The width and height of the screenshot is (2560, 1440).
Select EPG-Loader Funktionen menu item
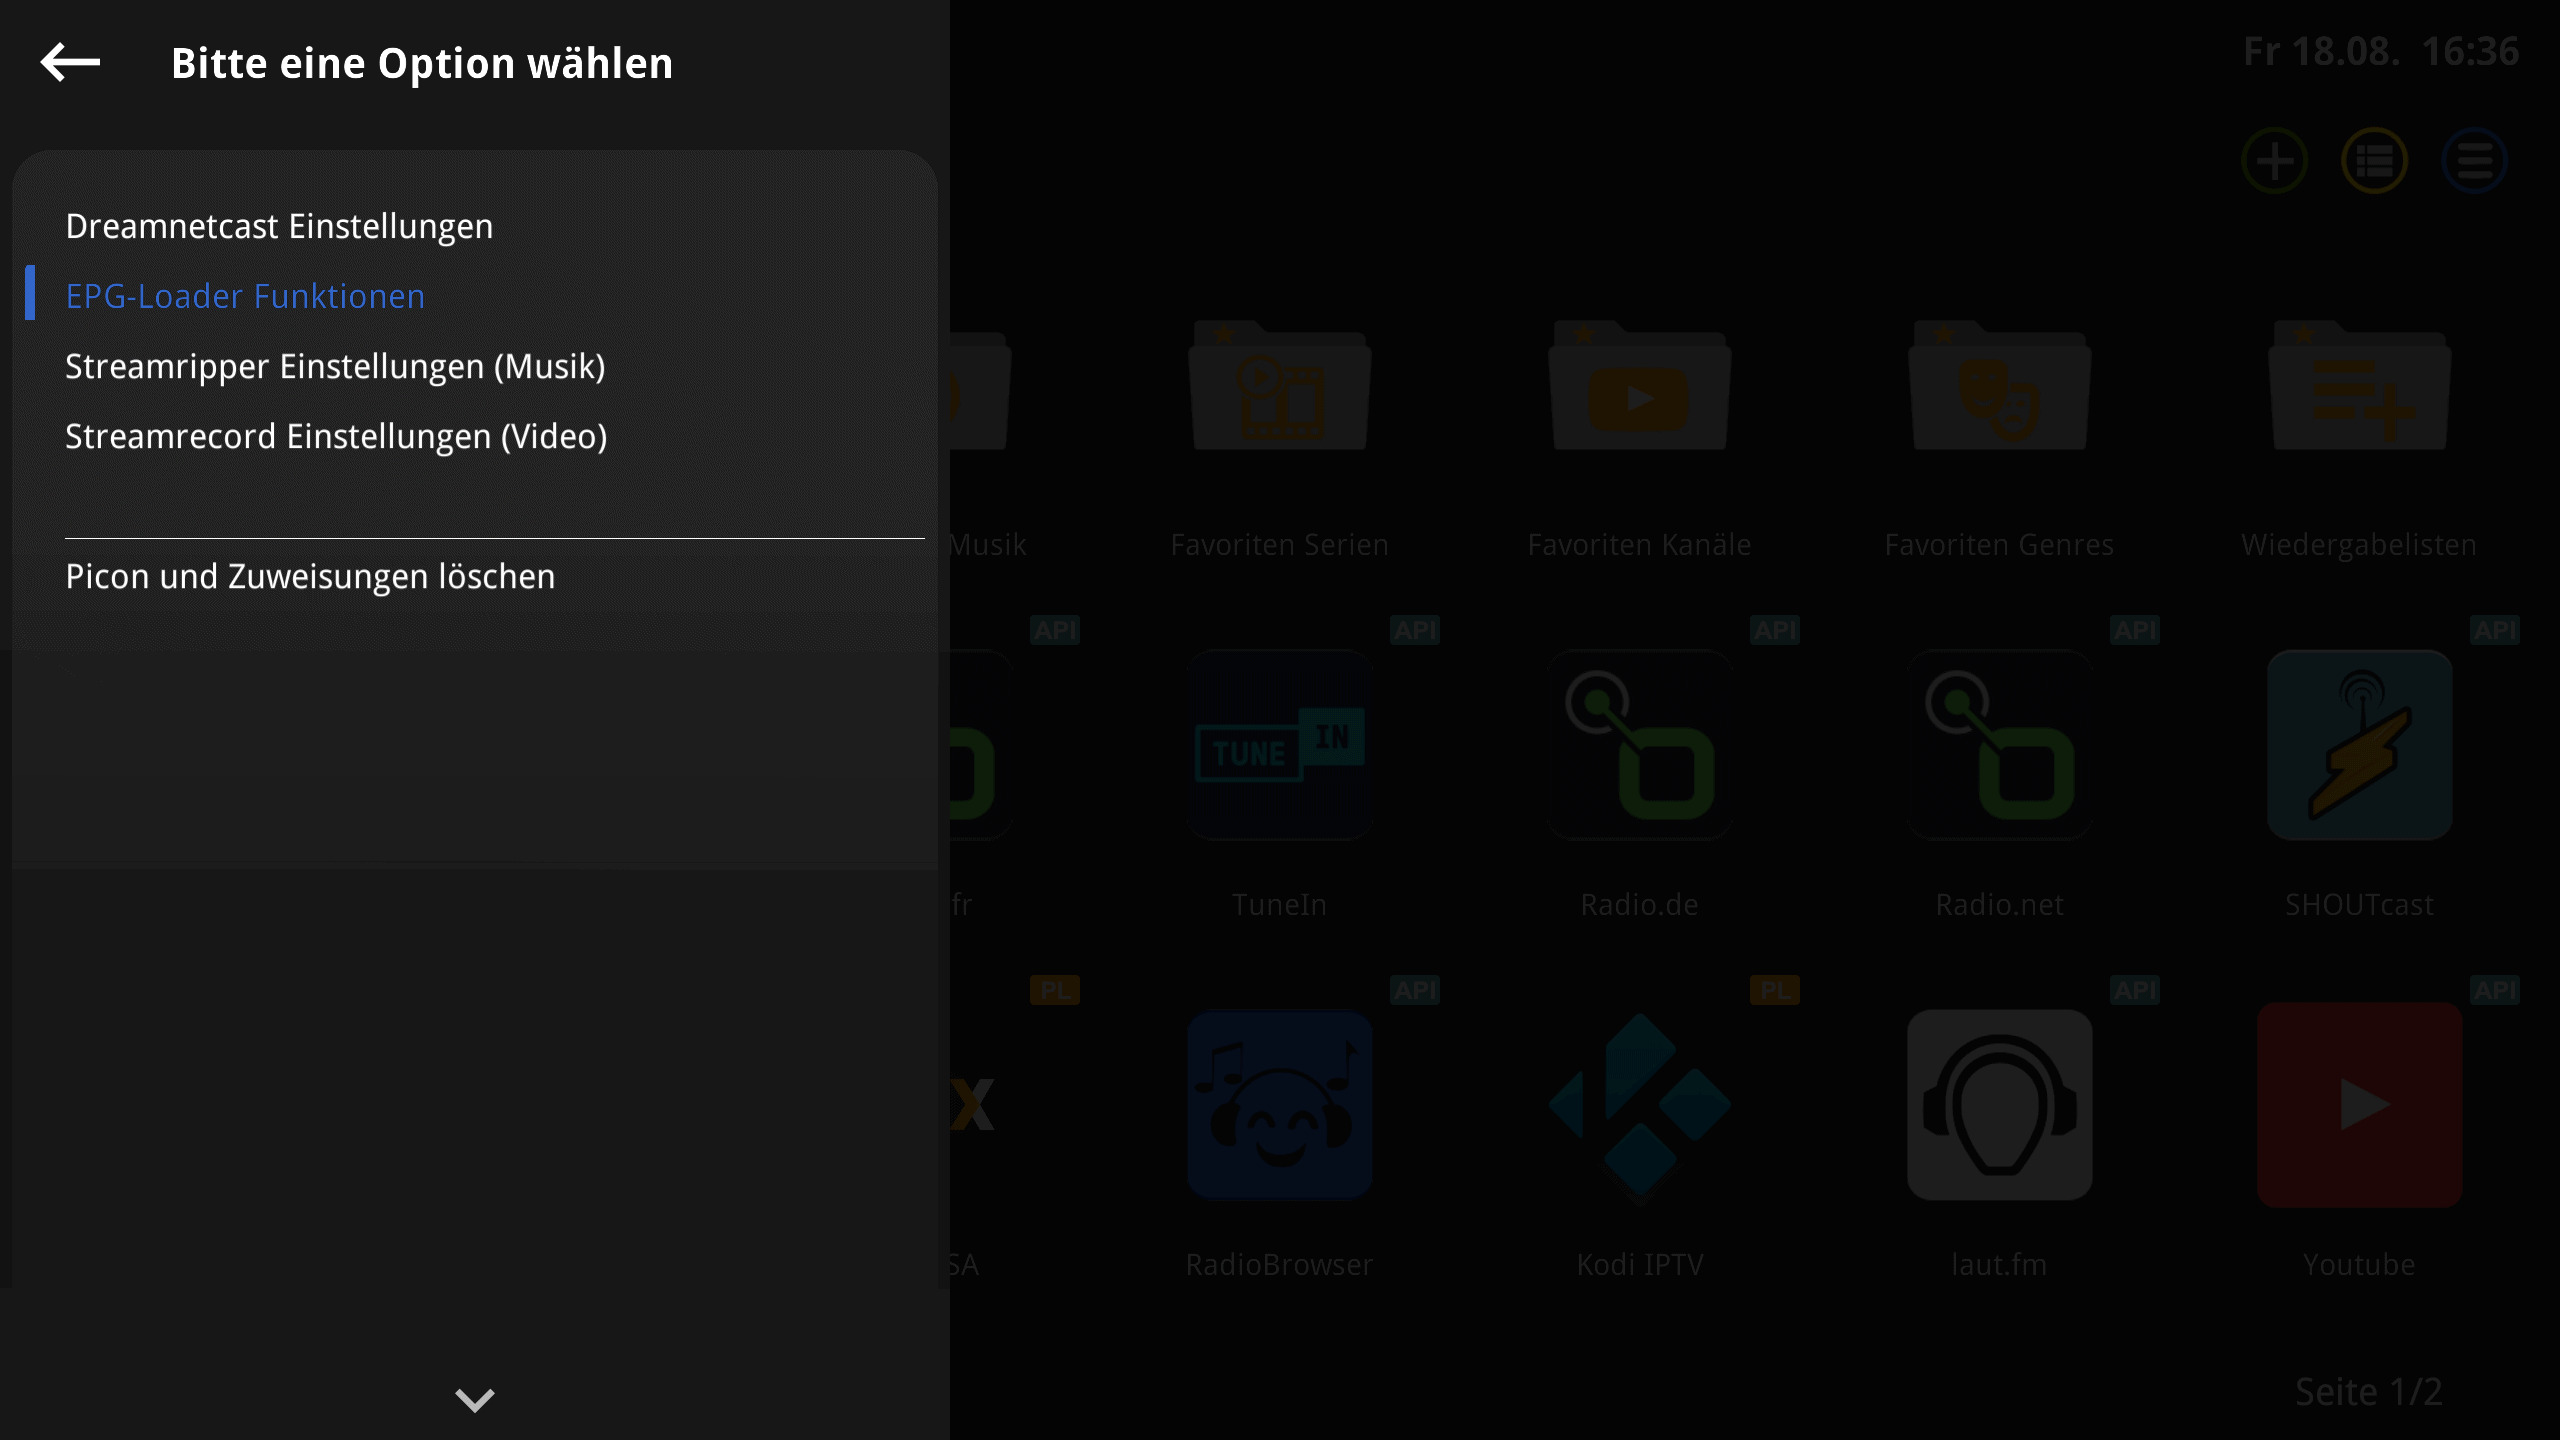[244, 295]
